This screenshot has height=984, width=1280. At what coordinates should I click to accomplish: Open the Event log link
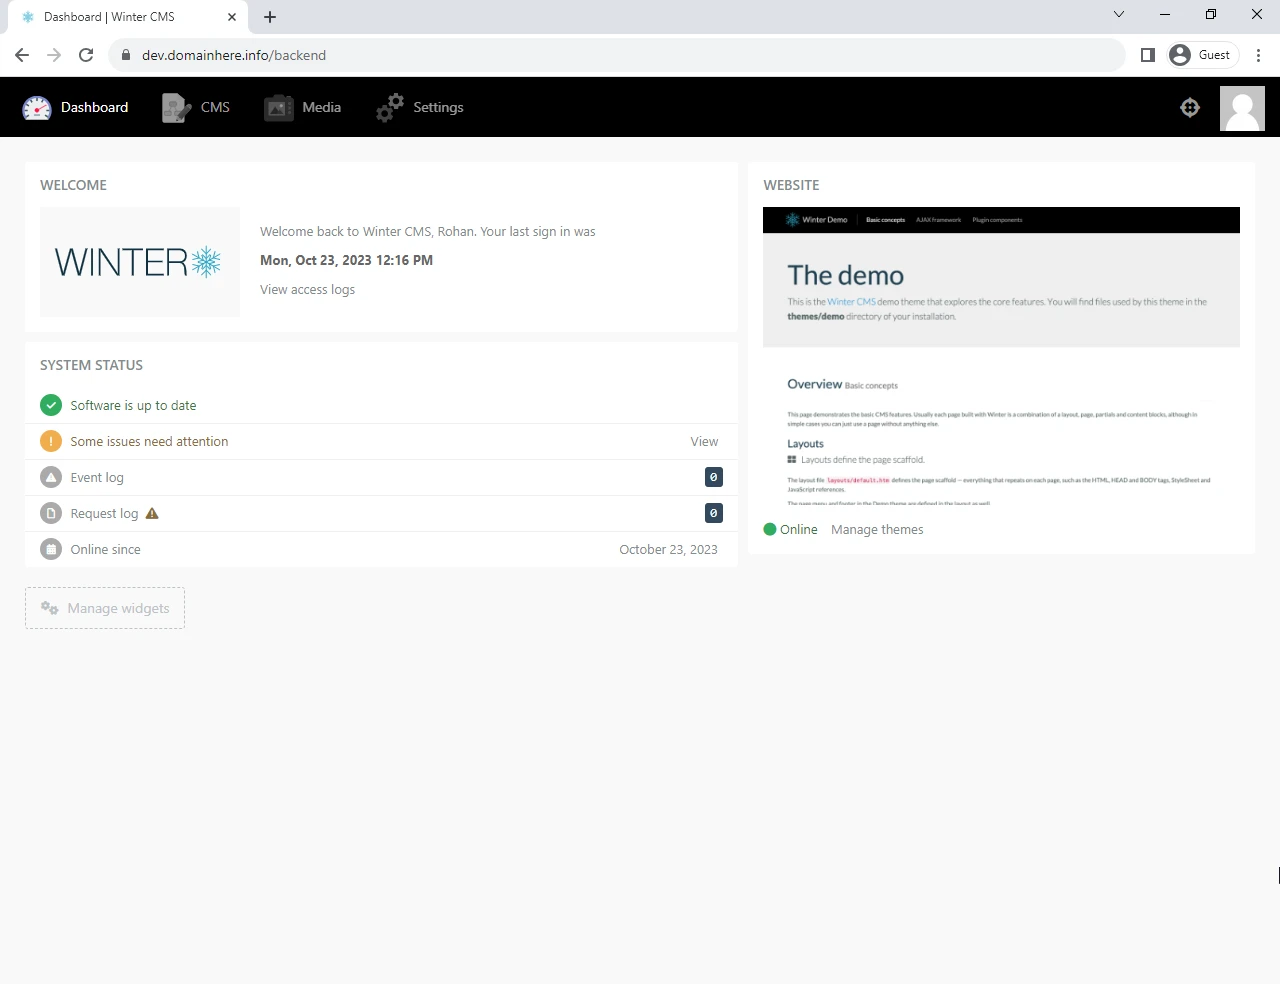(x=97, y=477)
